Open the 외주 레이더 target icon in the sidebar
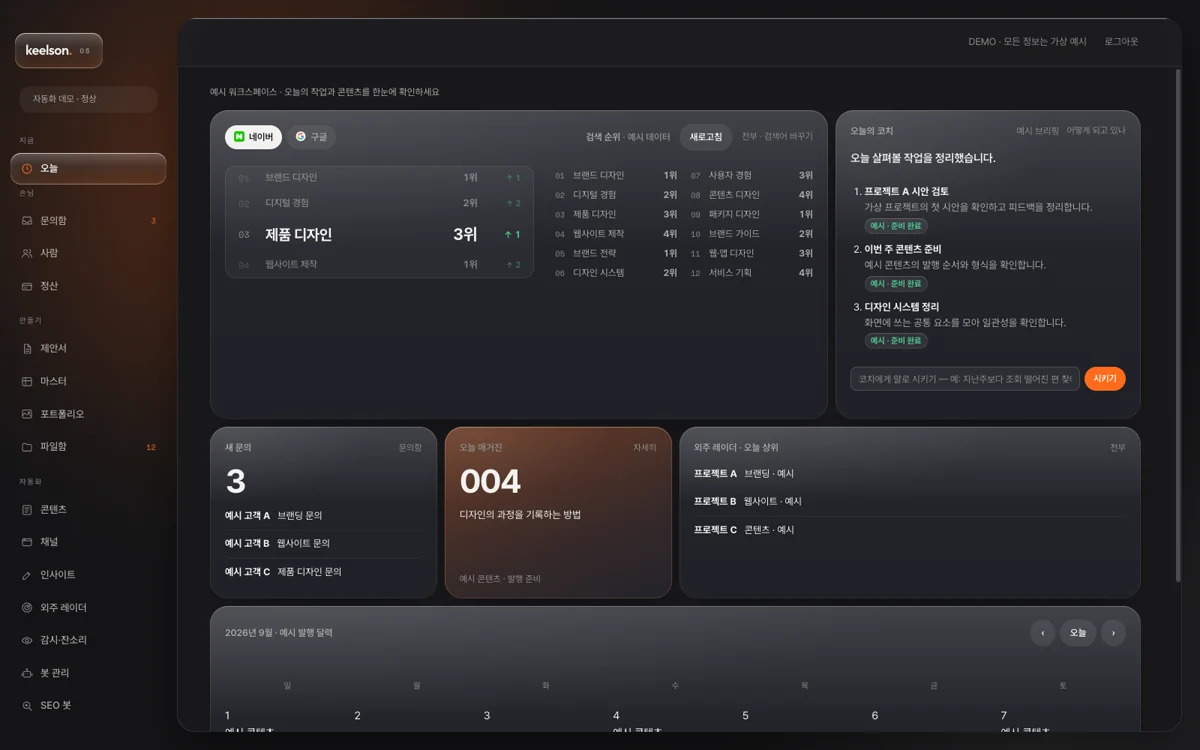This screenshot has width=1200, height=750. (x=27, y=608)
